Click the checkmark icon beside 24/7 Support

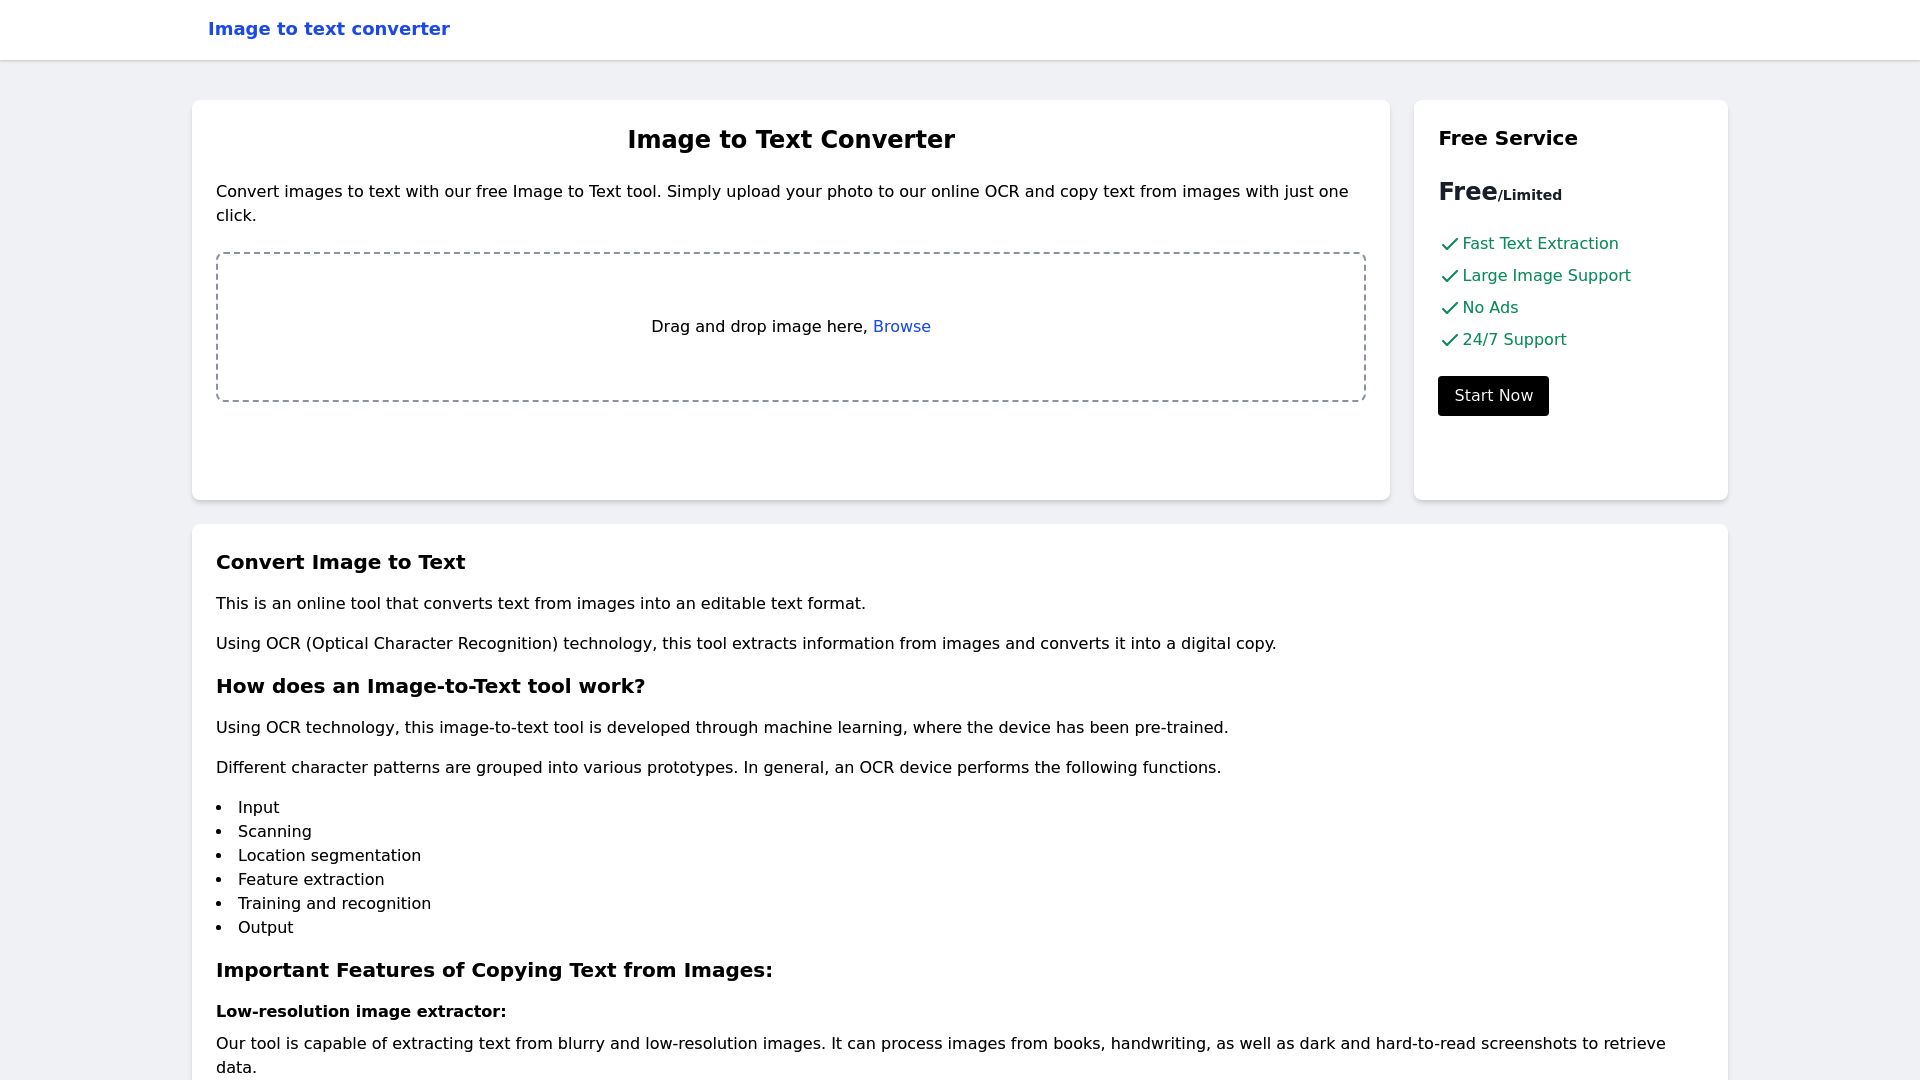[1451, 340]
